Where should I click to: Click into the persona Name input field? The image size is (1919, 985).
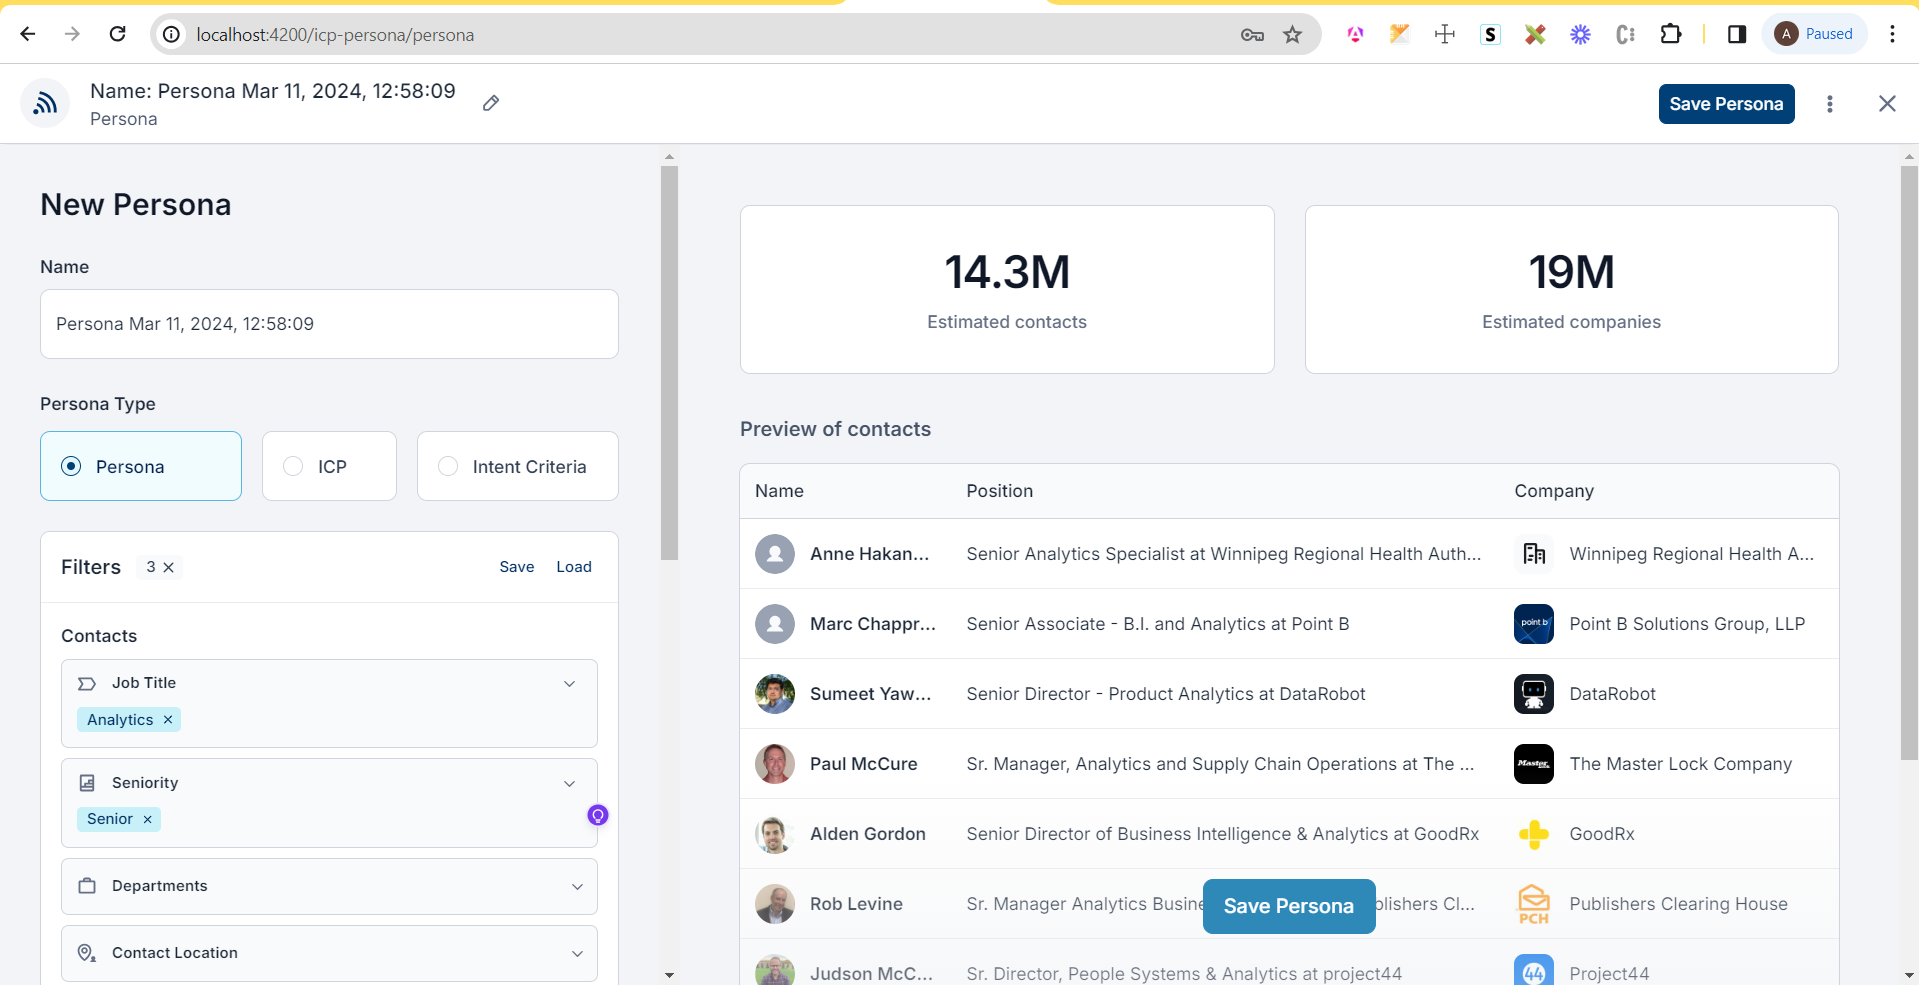(329, 324)
